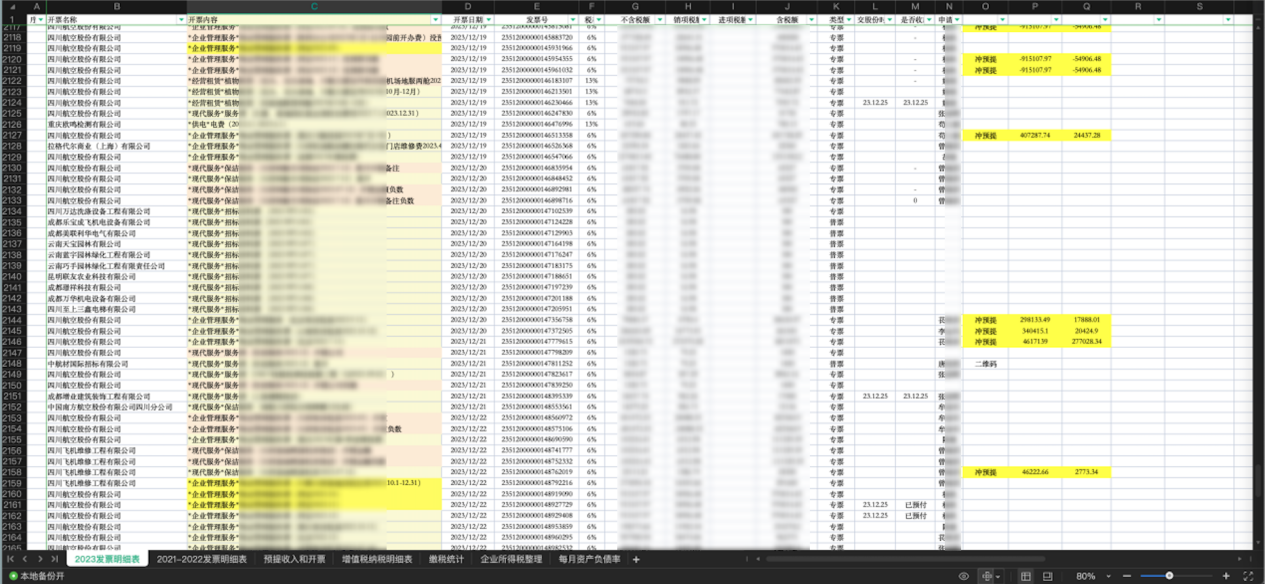Open filter dropdown for 开票内容 column
The image size is (1265, 584).
435,20
